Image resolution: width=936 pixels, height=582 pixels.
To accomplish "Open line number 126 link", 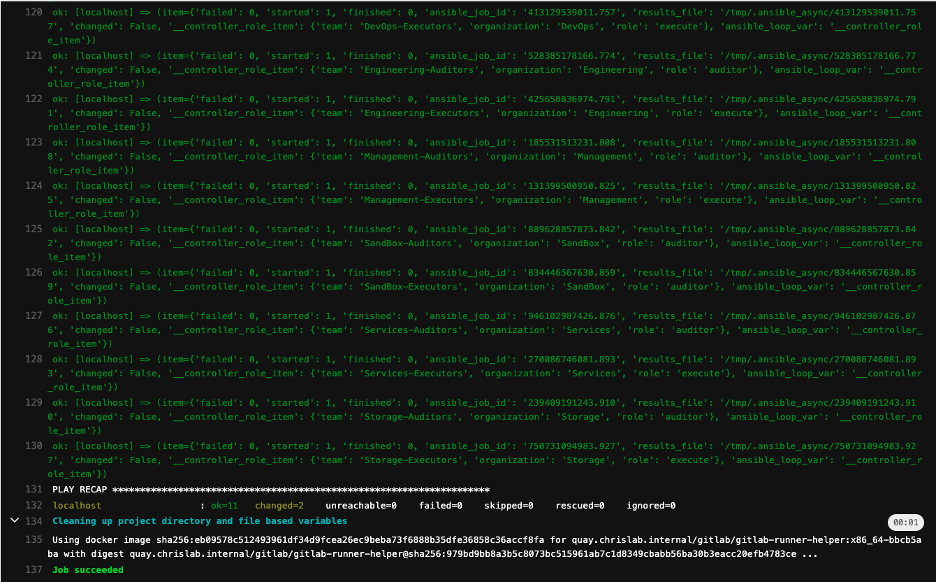I will click(x=33, y=272).
